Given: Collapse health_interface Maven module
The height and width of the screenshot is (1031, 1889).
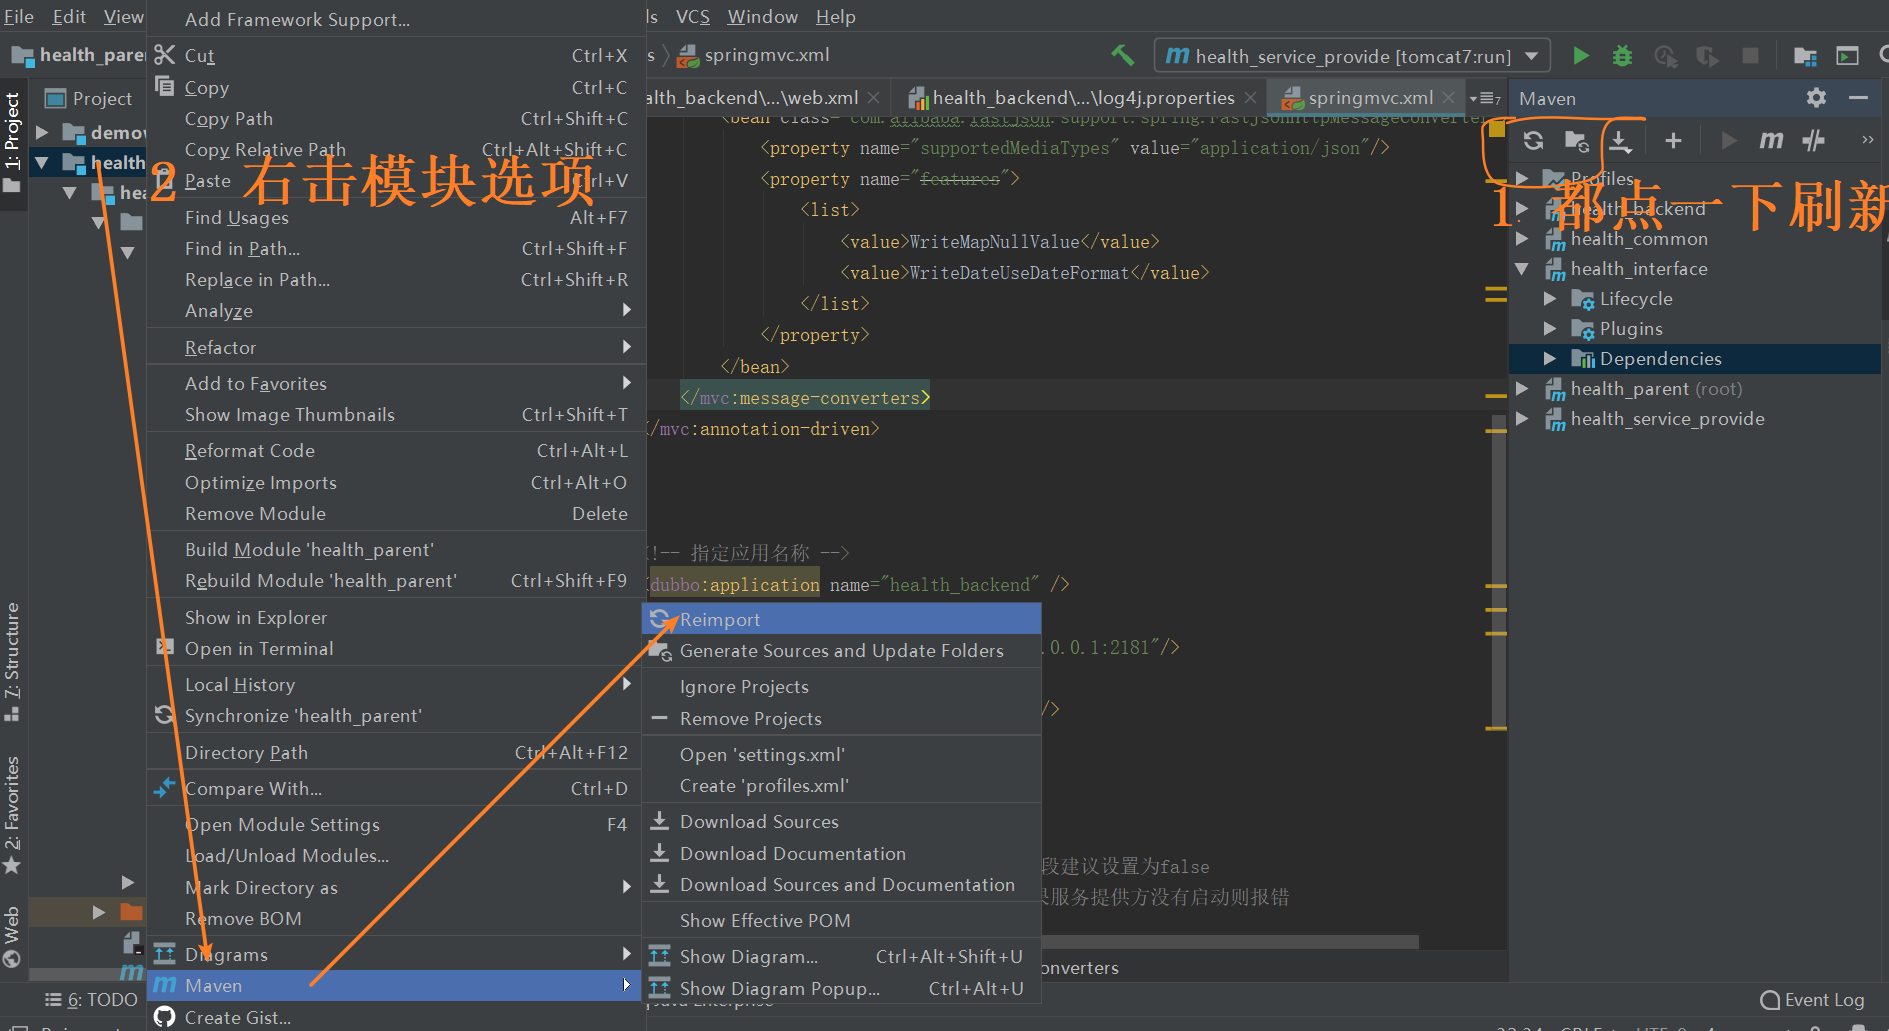Looking at the screenshot, I should (1522, 269).
